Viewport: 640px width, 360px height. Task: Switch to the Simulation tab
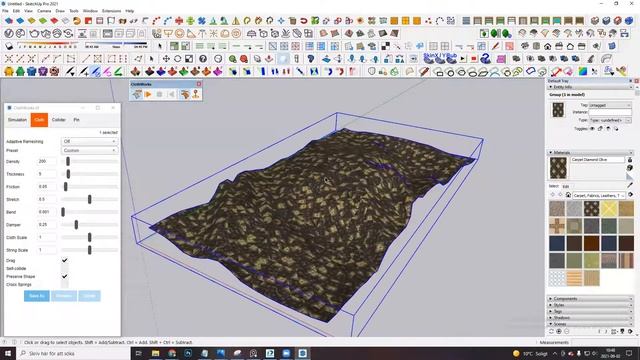pyautogui.click(x=18, y=120)
